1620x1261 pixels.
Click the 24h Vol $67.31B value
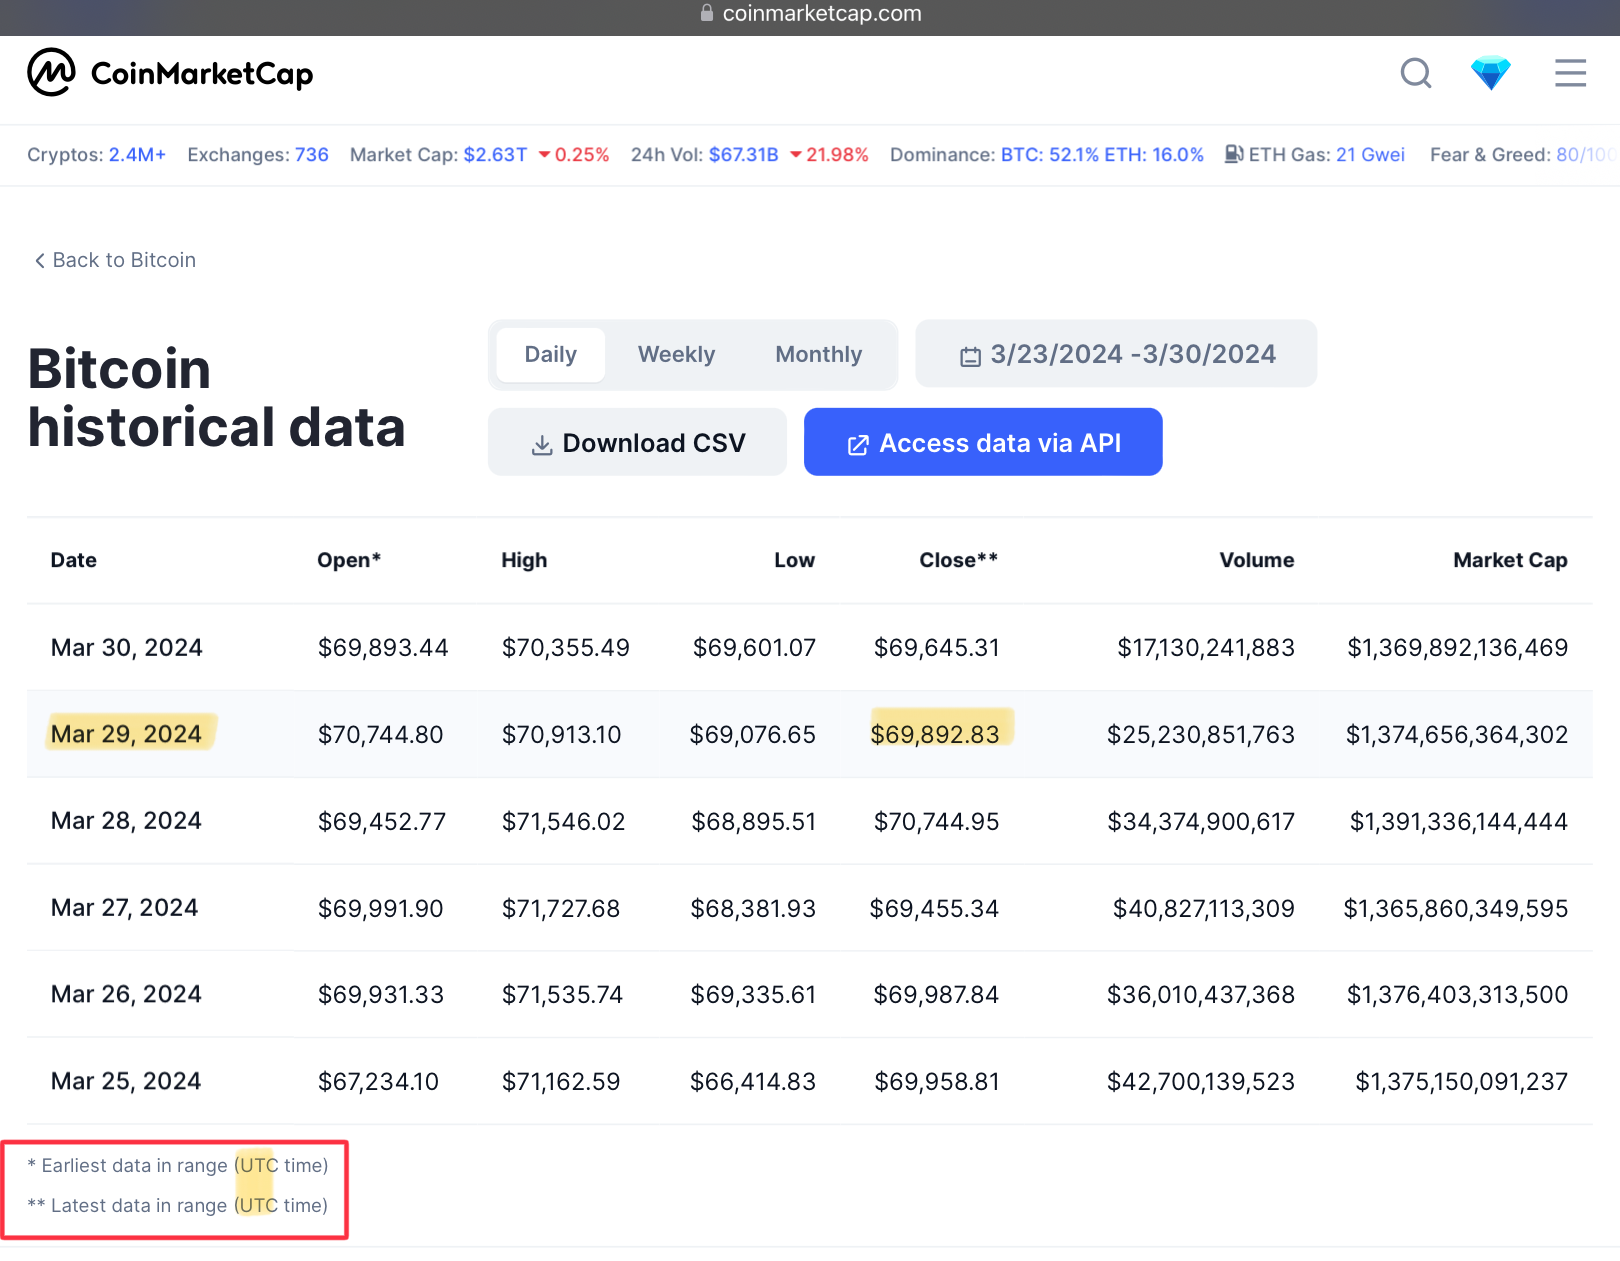(x=743, y=155)
